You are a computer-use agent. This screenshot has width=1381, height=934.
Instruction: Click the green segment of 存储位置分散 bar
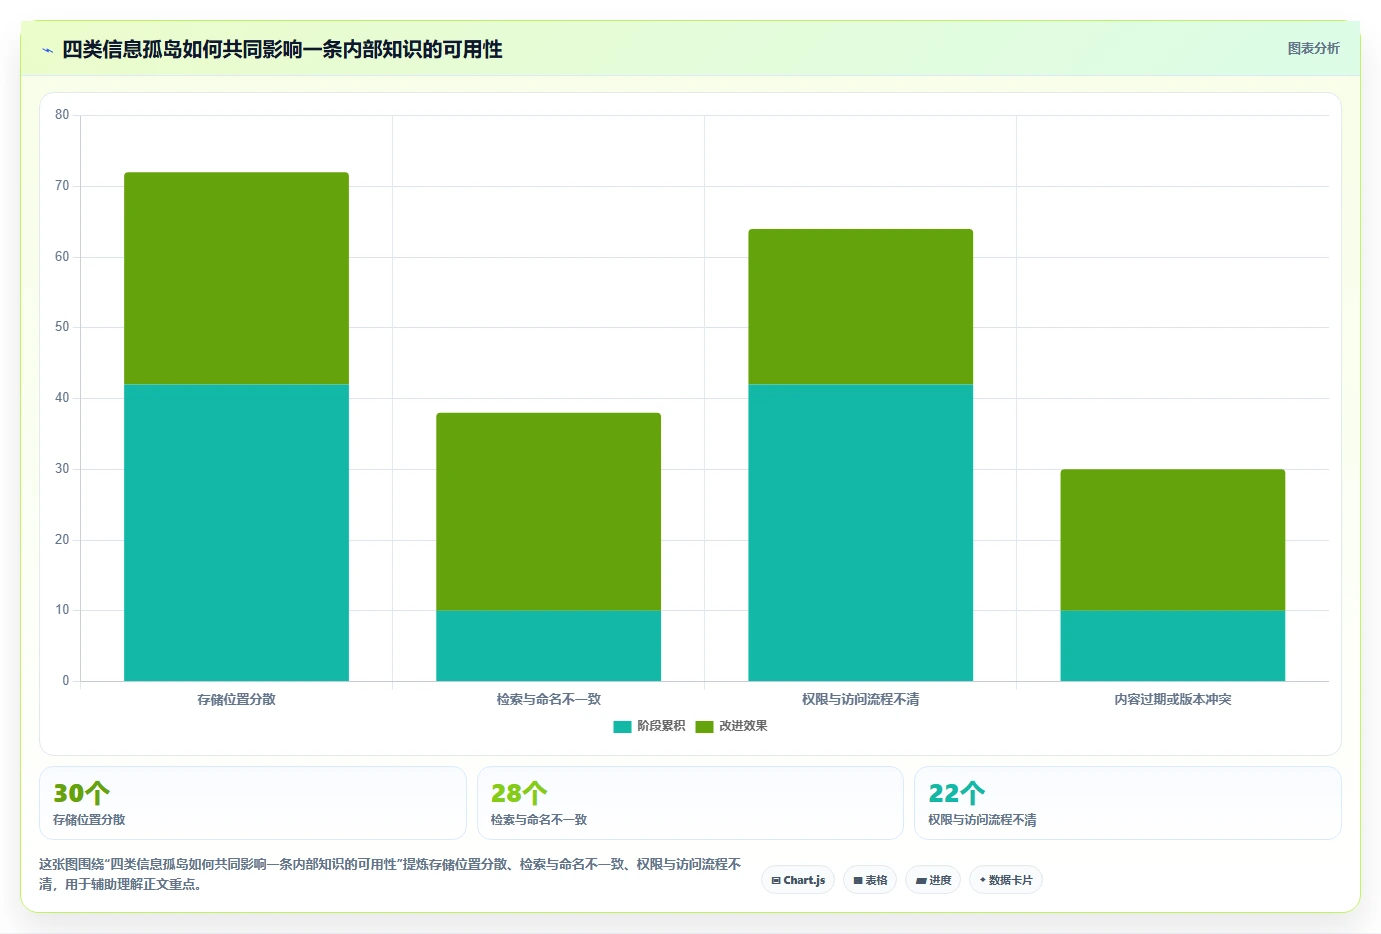pyautogui.click(x=236, y=278)
